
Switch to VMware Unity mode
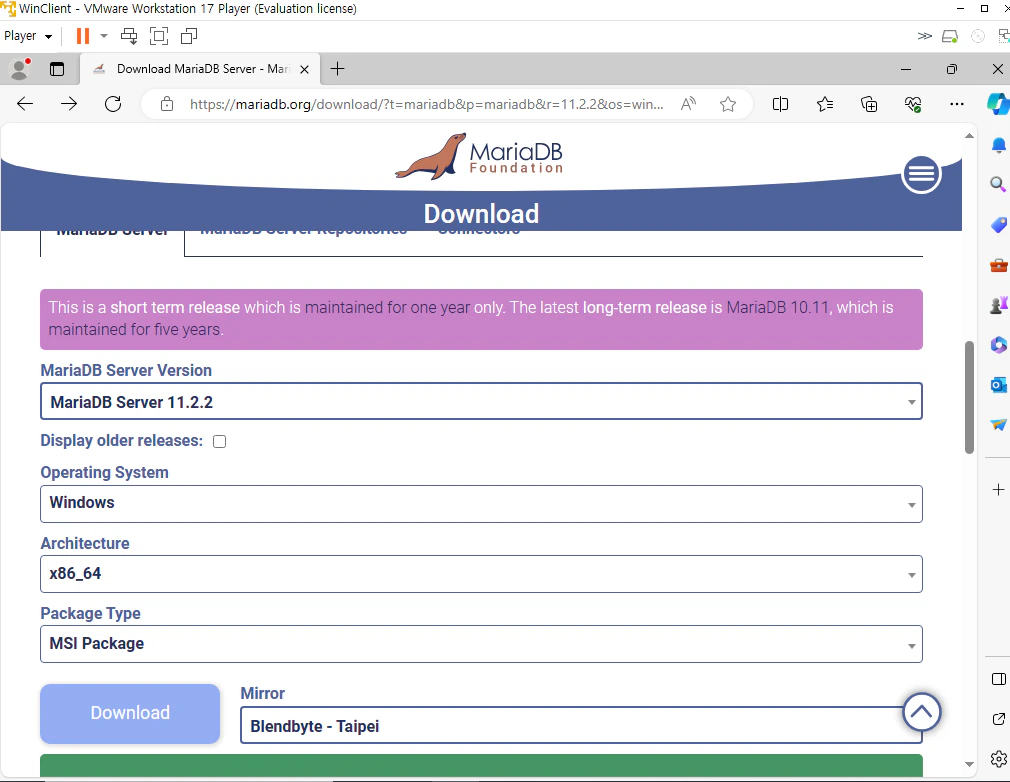tap(189, 36)
